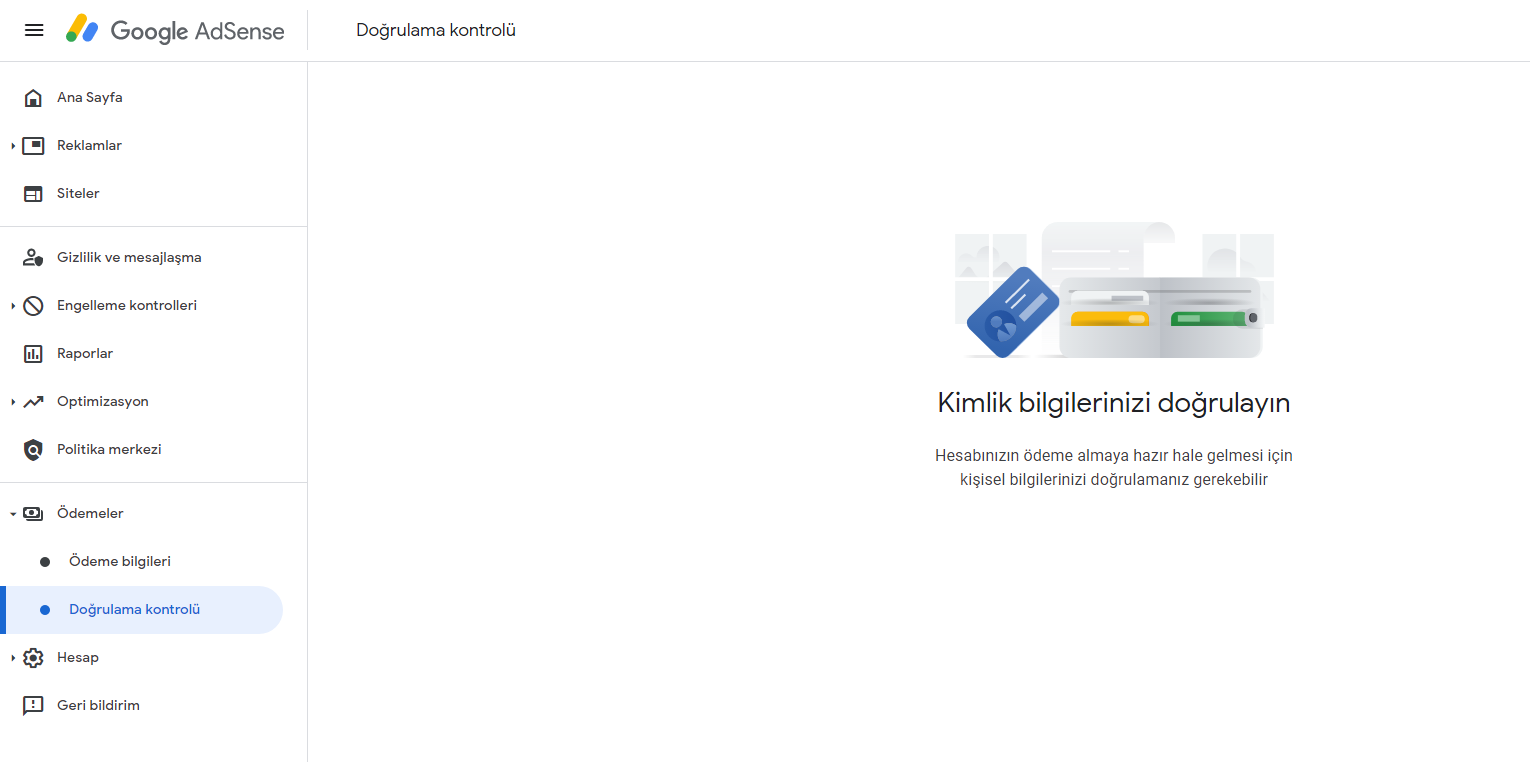Click the Geri bildirim feedback icon
This screenshot has width=1530, height=762.
33,706
